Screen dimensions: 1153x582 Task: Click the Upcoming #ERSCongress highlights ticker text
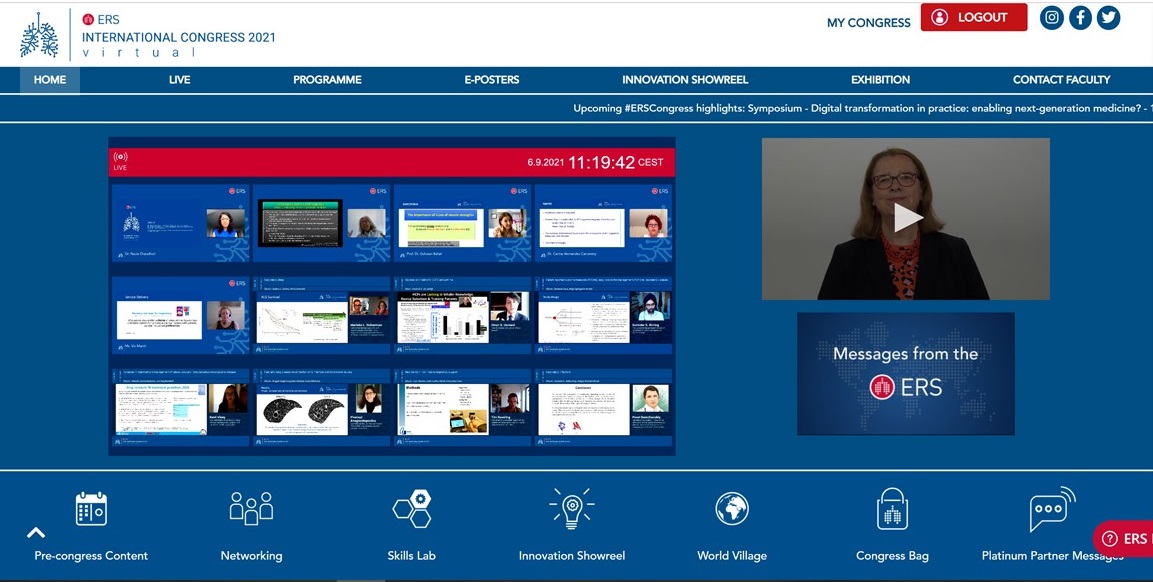[863, 108]
